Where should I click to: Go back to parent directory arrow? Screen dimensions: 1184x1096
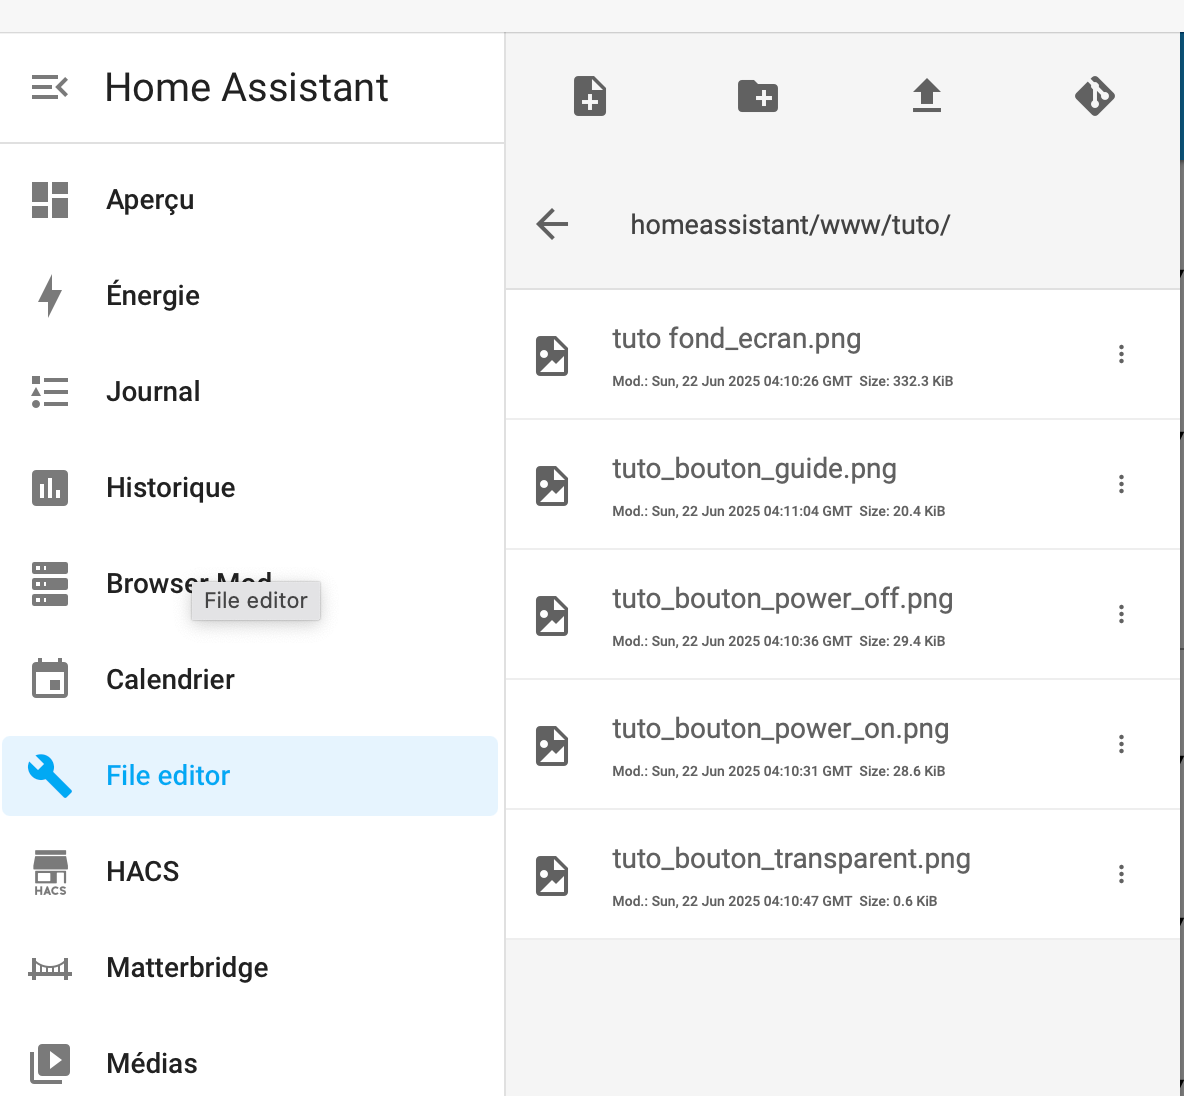pos(552,224)
